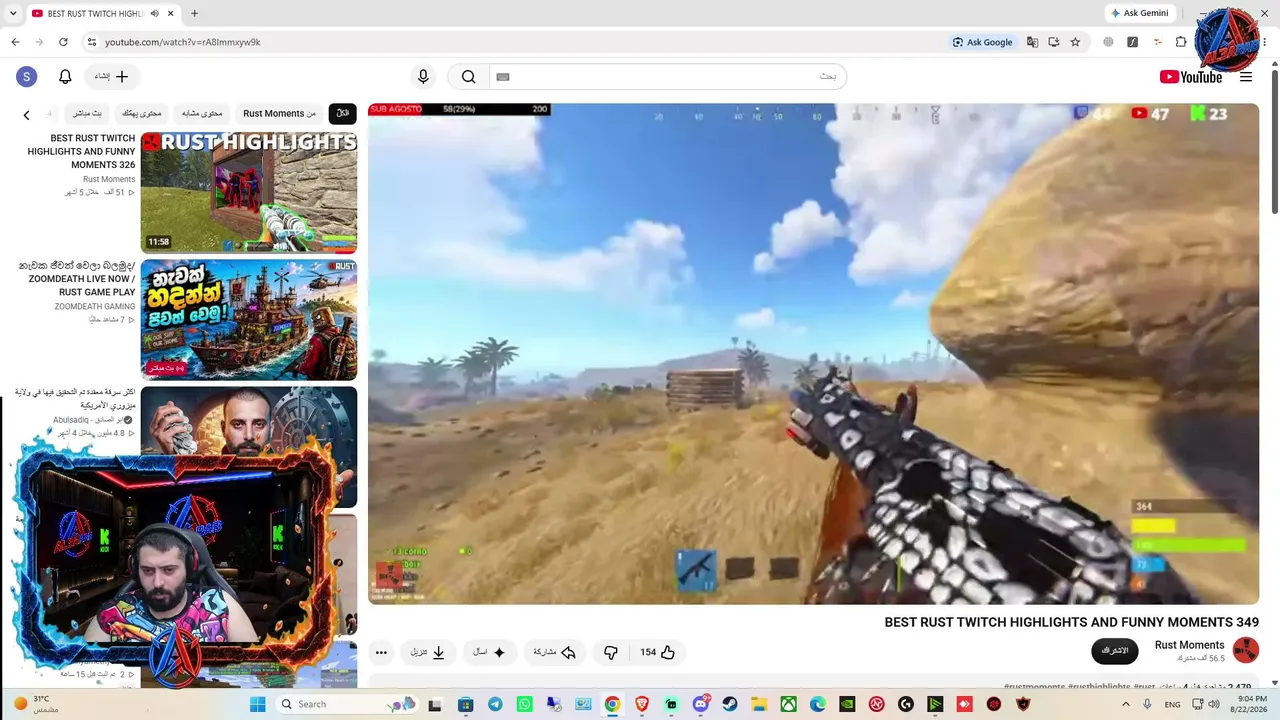
Task: Open a new browser tab
Action: pos(194,14)
